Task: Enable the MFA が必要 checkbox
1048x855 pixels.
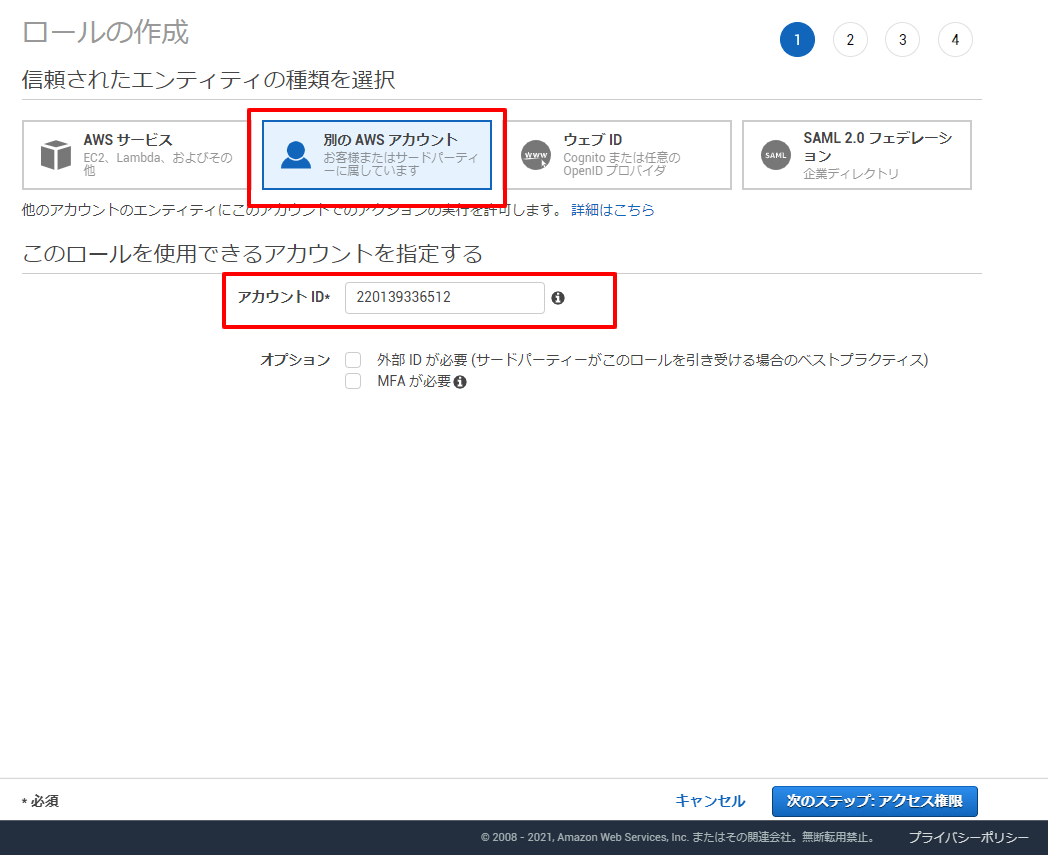Action: (353, 381)
